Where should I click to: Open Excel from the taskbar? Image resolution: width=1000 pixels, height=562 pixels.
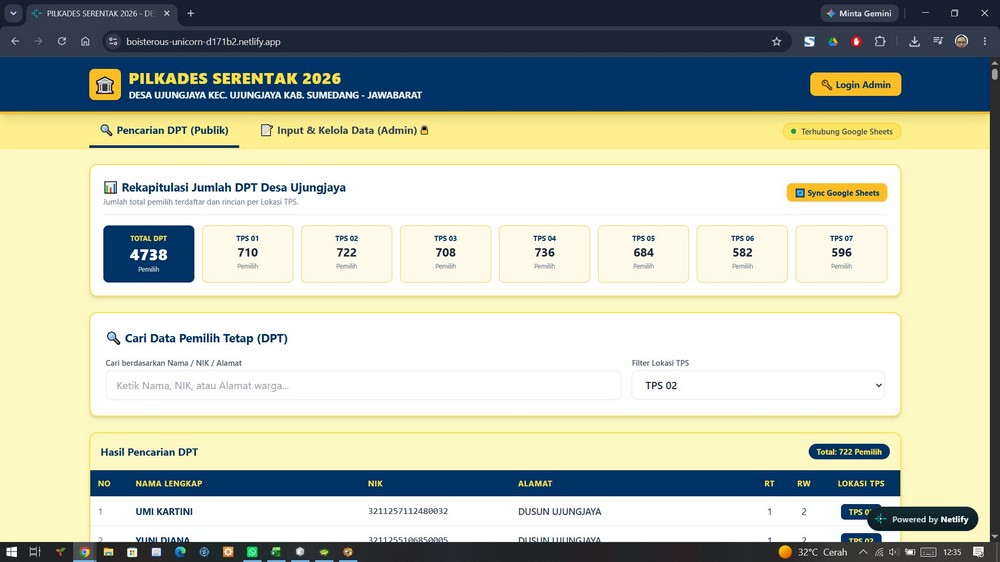(276, 552)
